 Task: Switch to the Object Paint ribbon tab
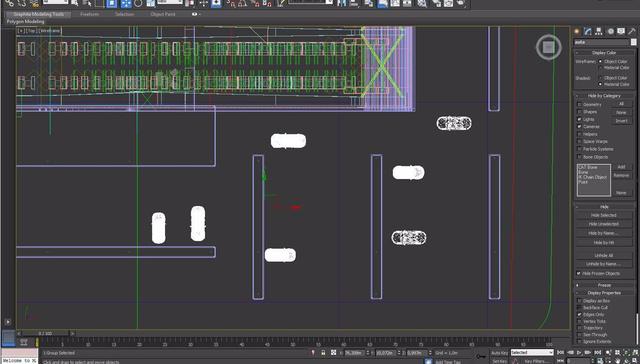coord(163,14)
